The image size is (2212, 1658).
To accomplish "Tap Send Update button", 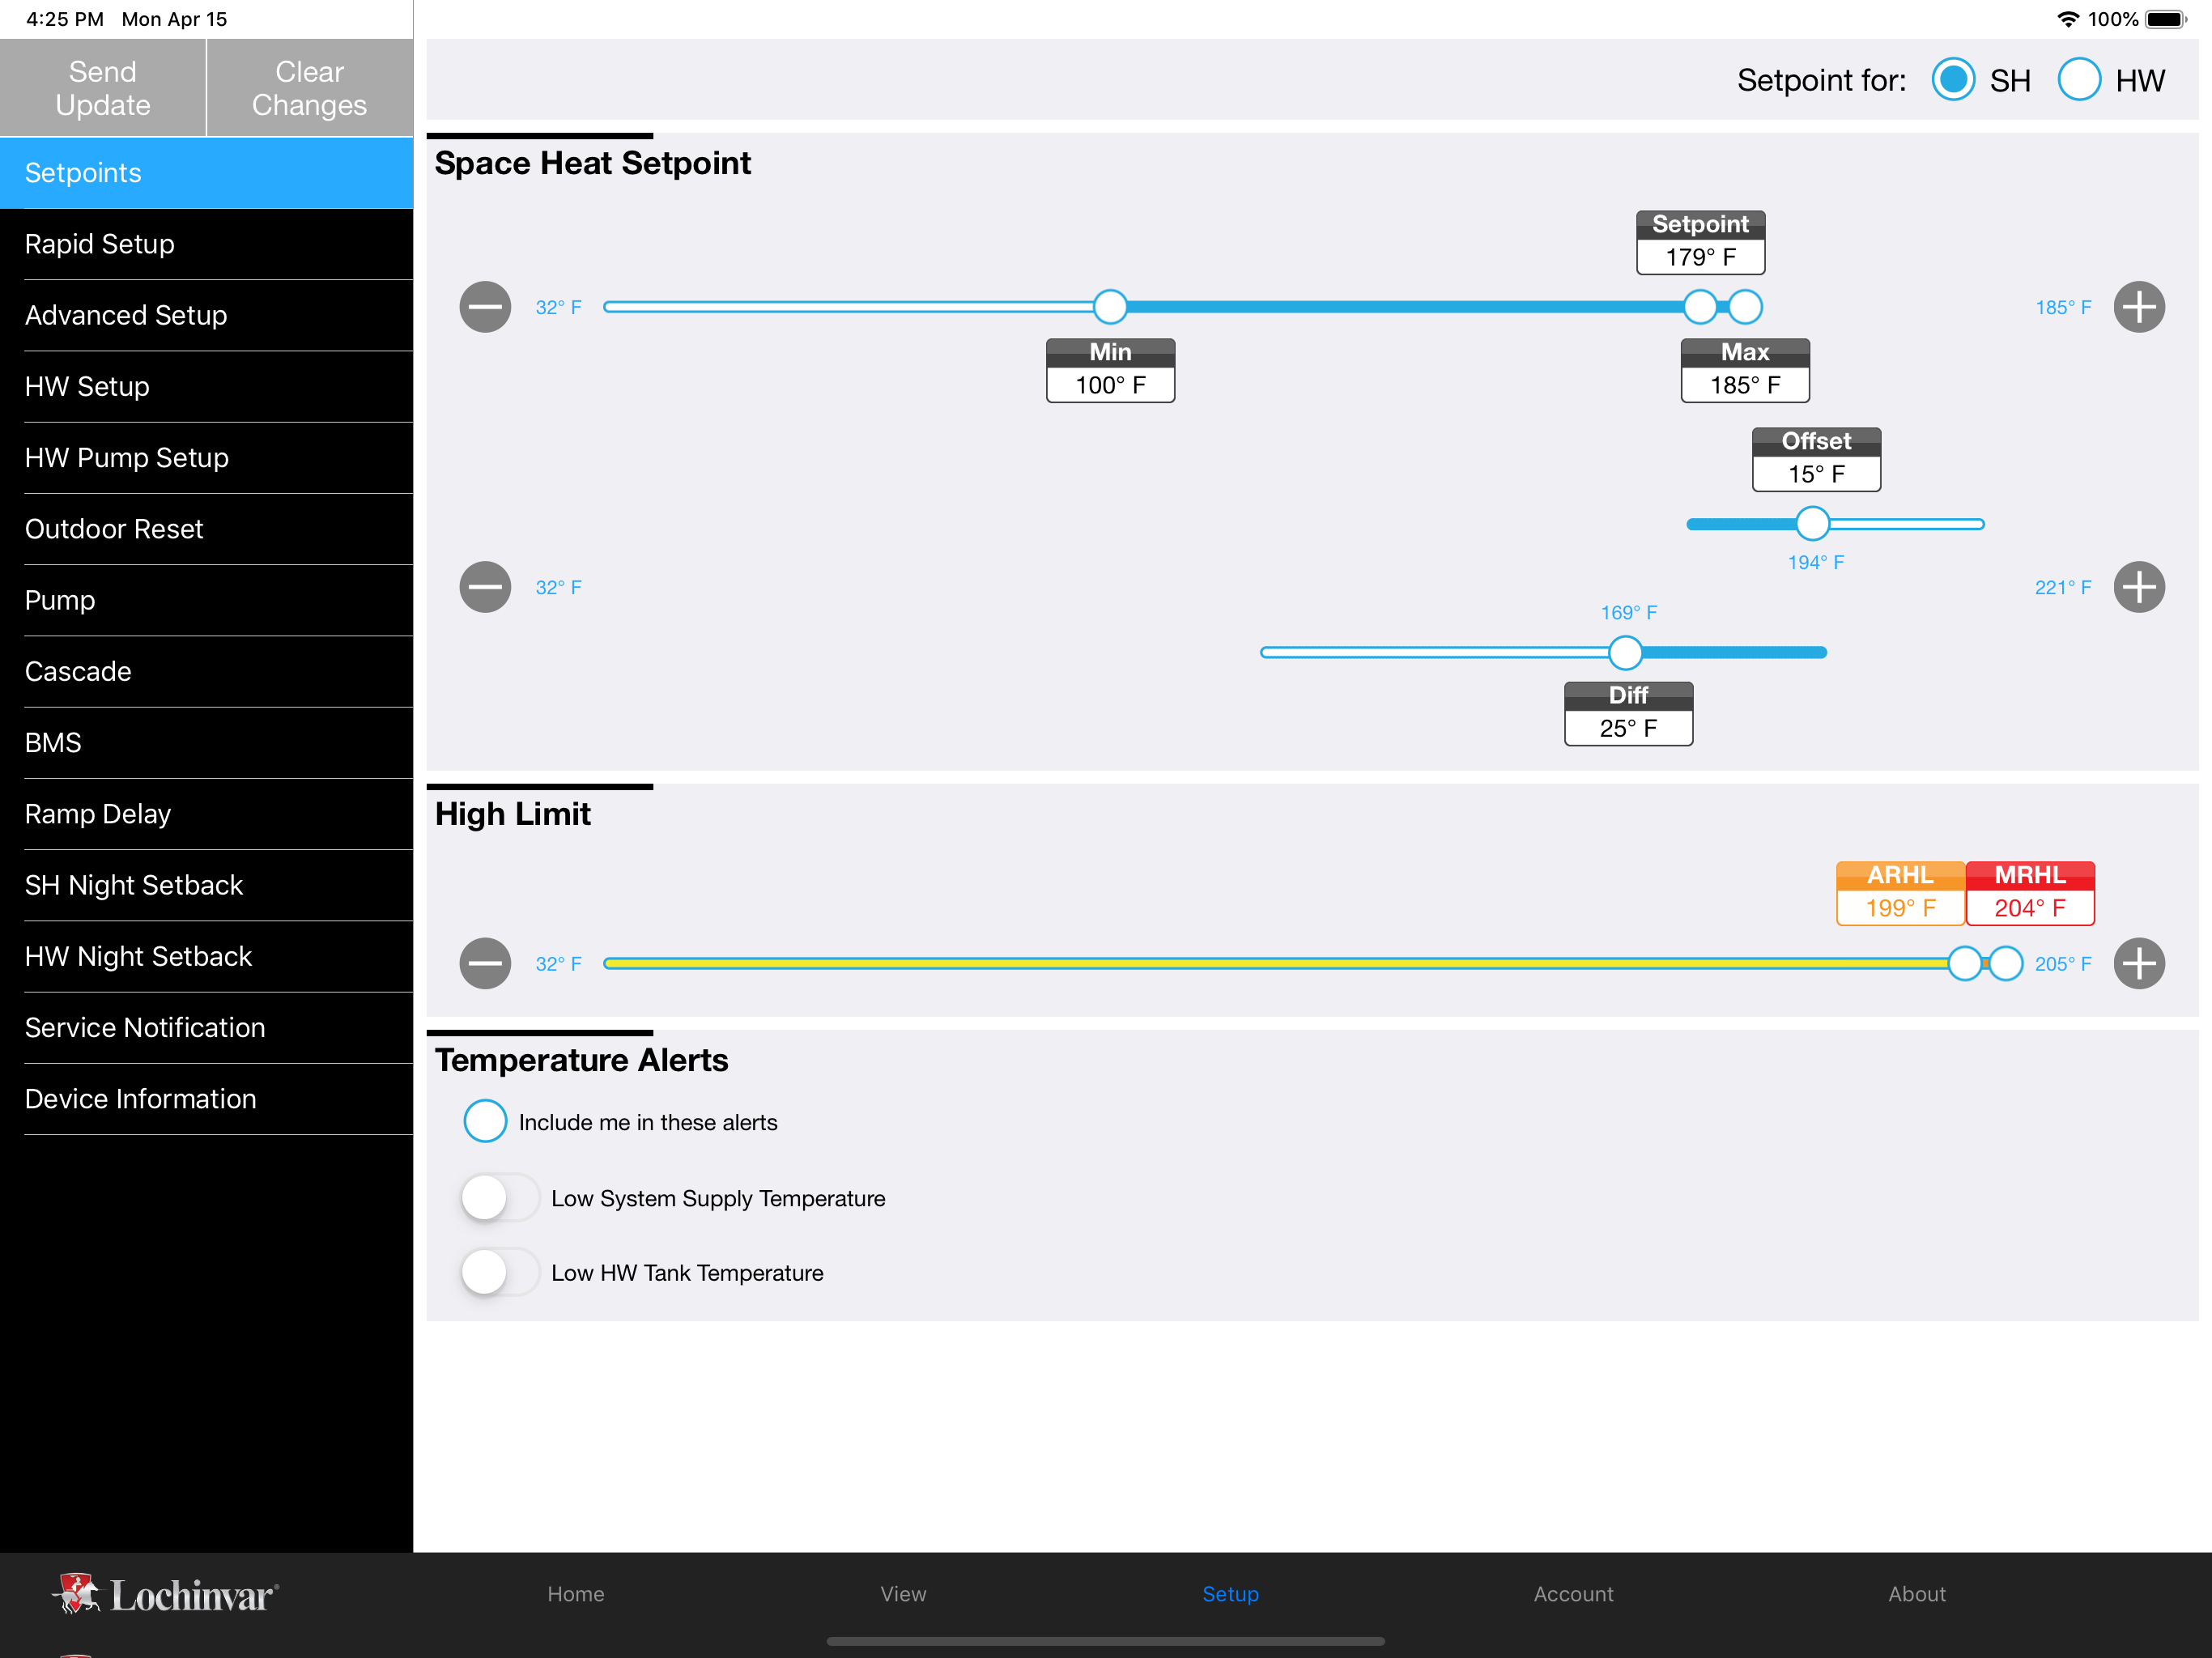I will pyautogui.click(x=103, y=88).
